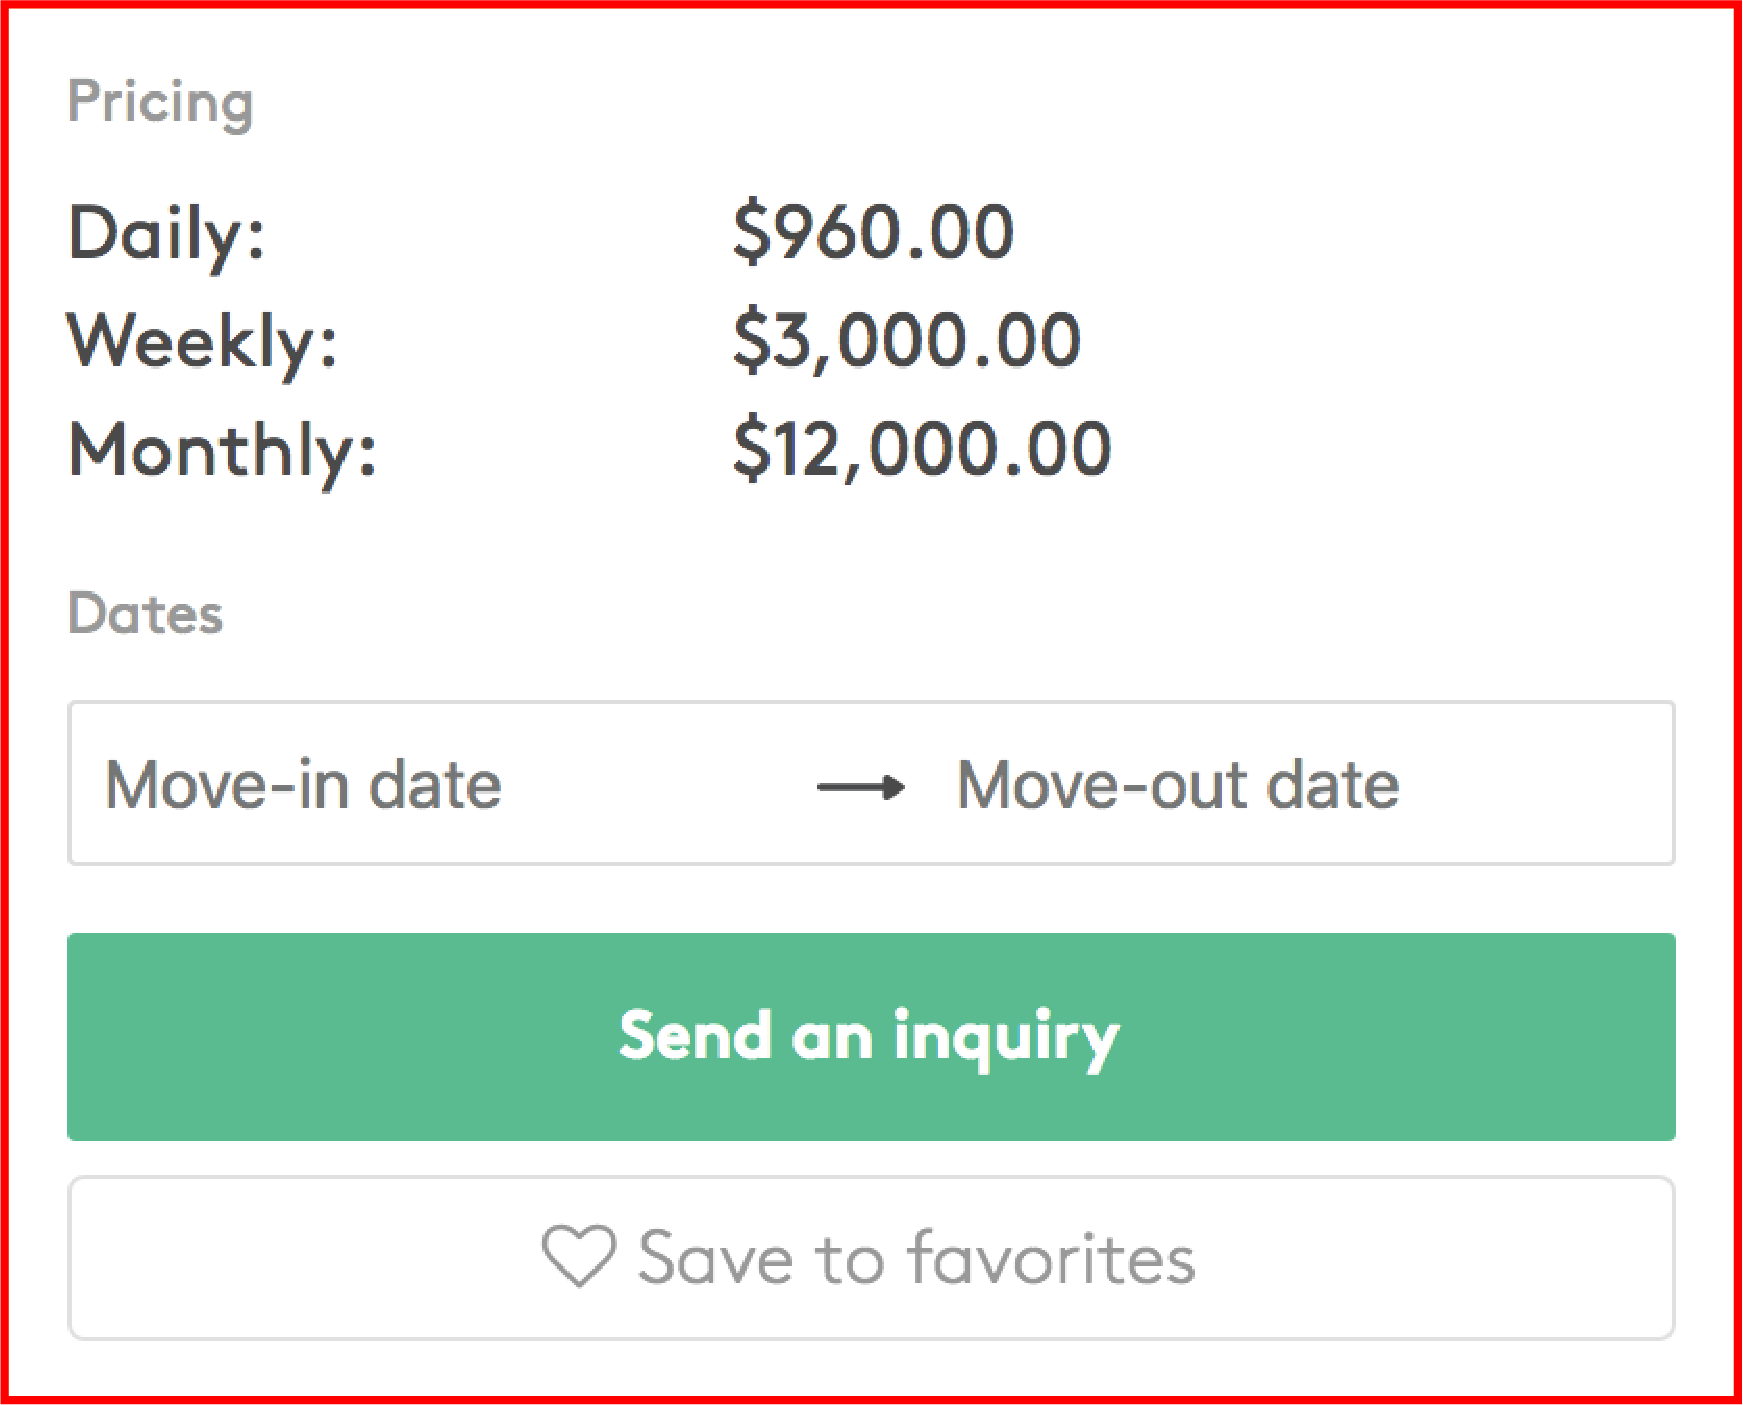This screenshot has height=1405, width=1743.
Task: Click the Dates section heading
Action: [145, 613]
